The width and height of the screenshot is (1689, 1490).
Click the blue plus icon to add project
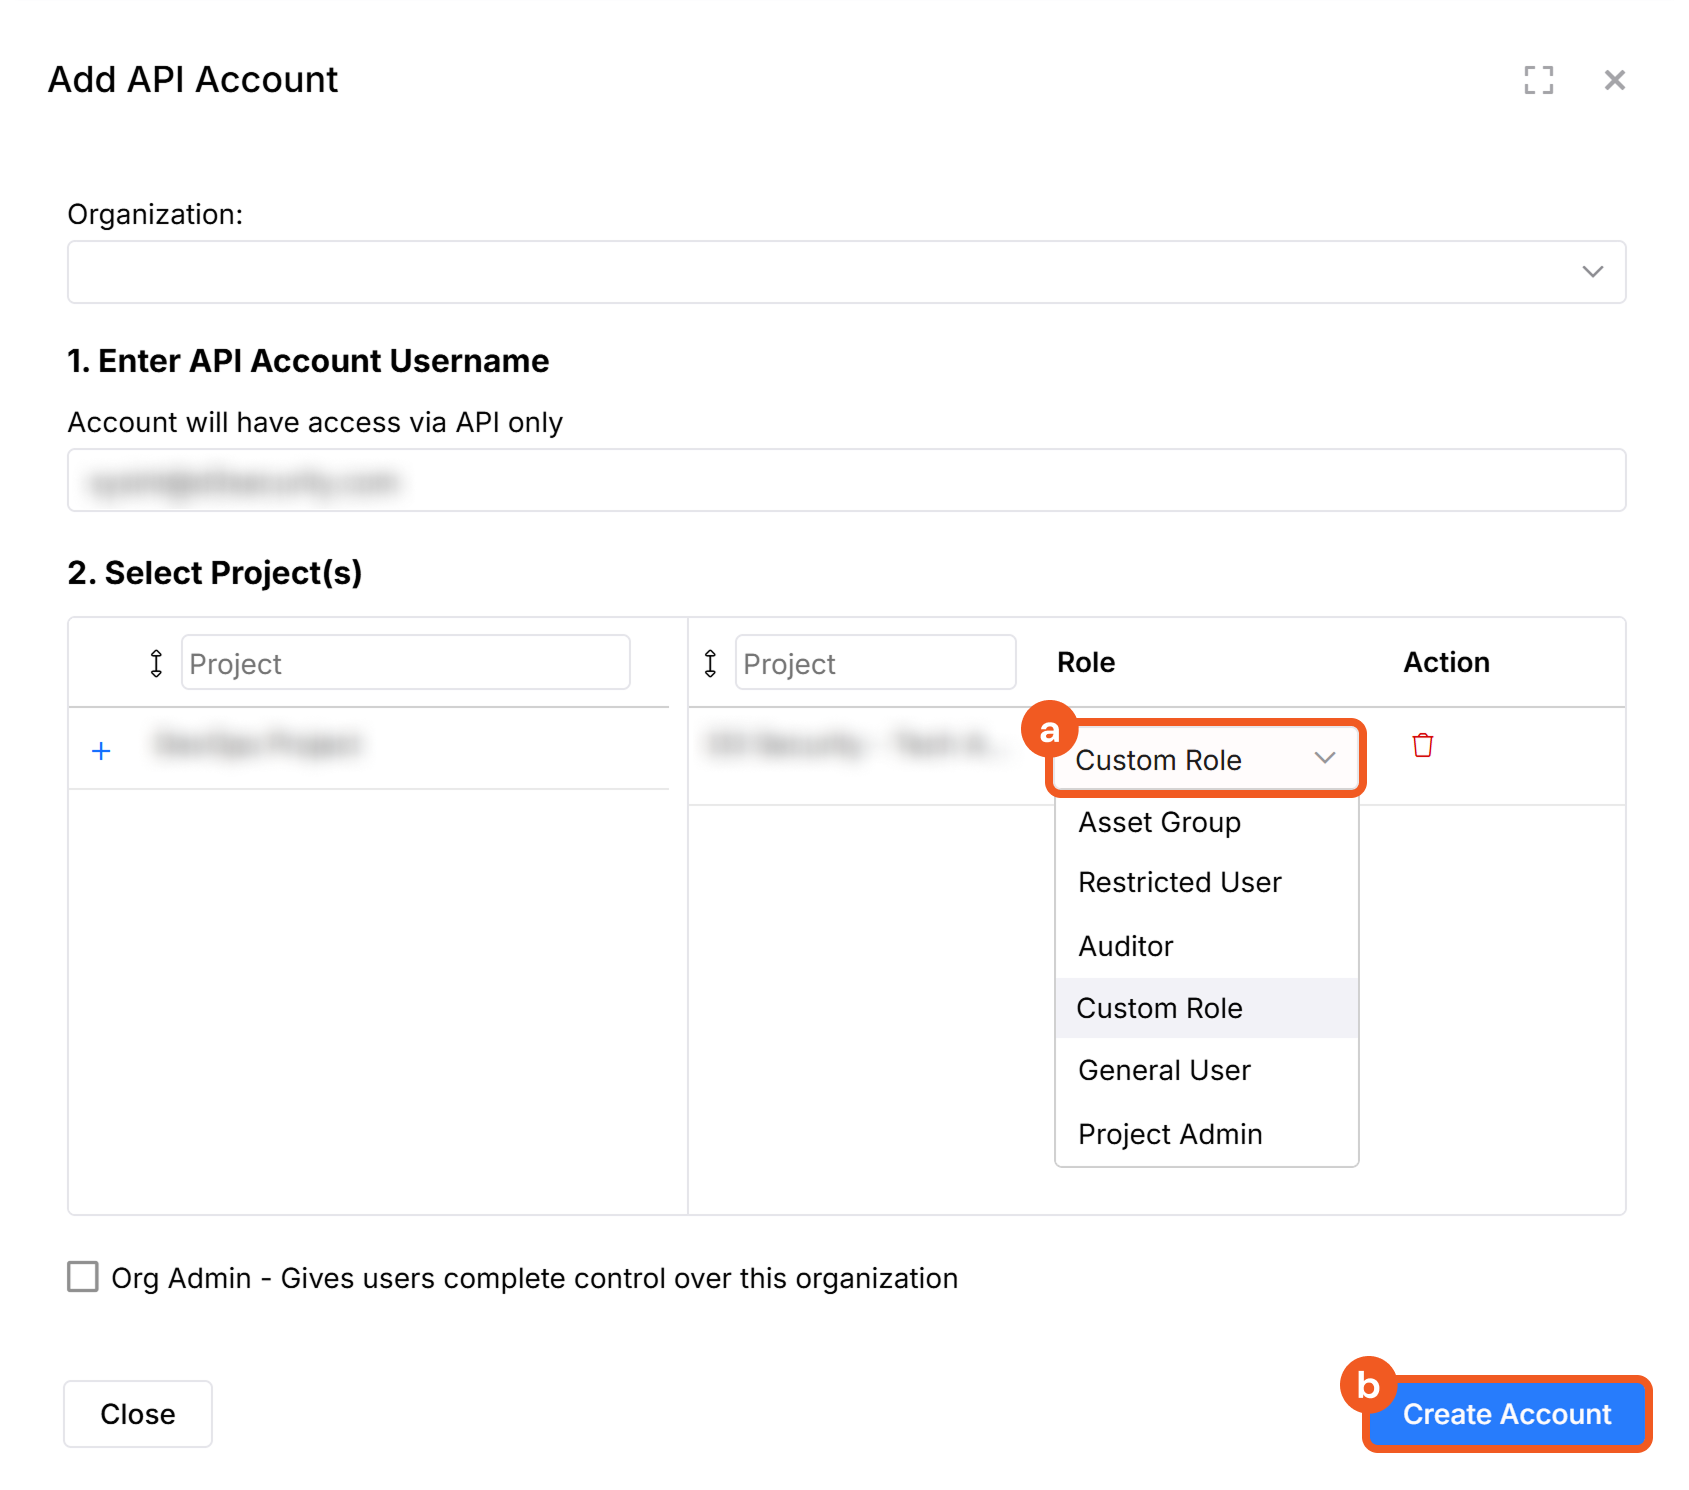pyautogui.click(x=101, y=751)
